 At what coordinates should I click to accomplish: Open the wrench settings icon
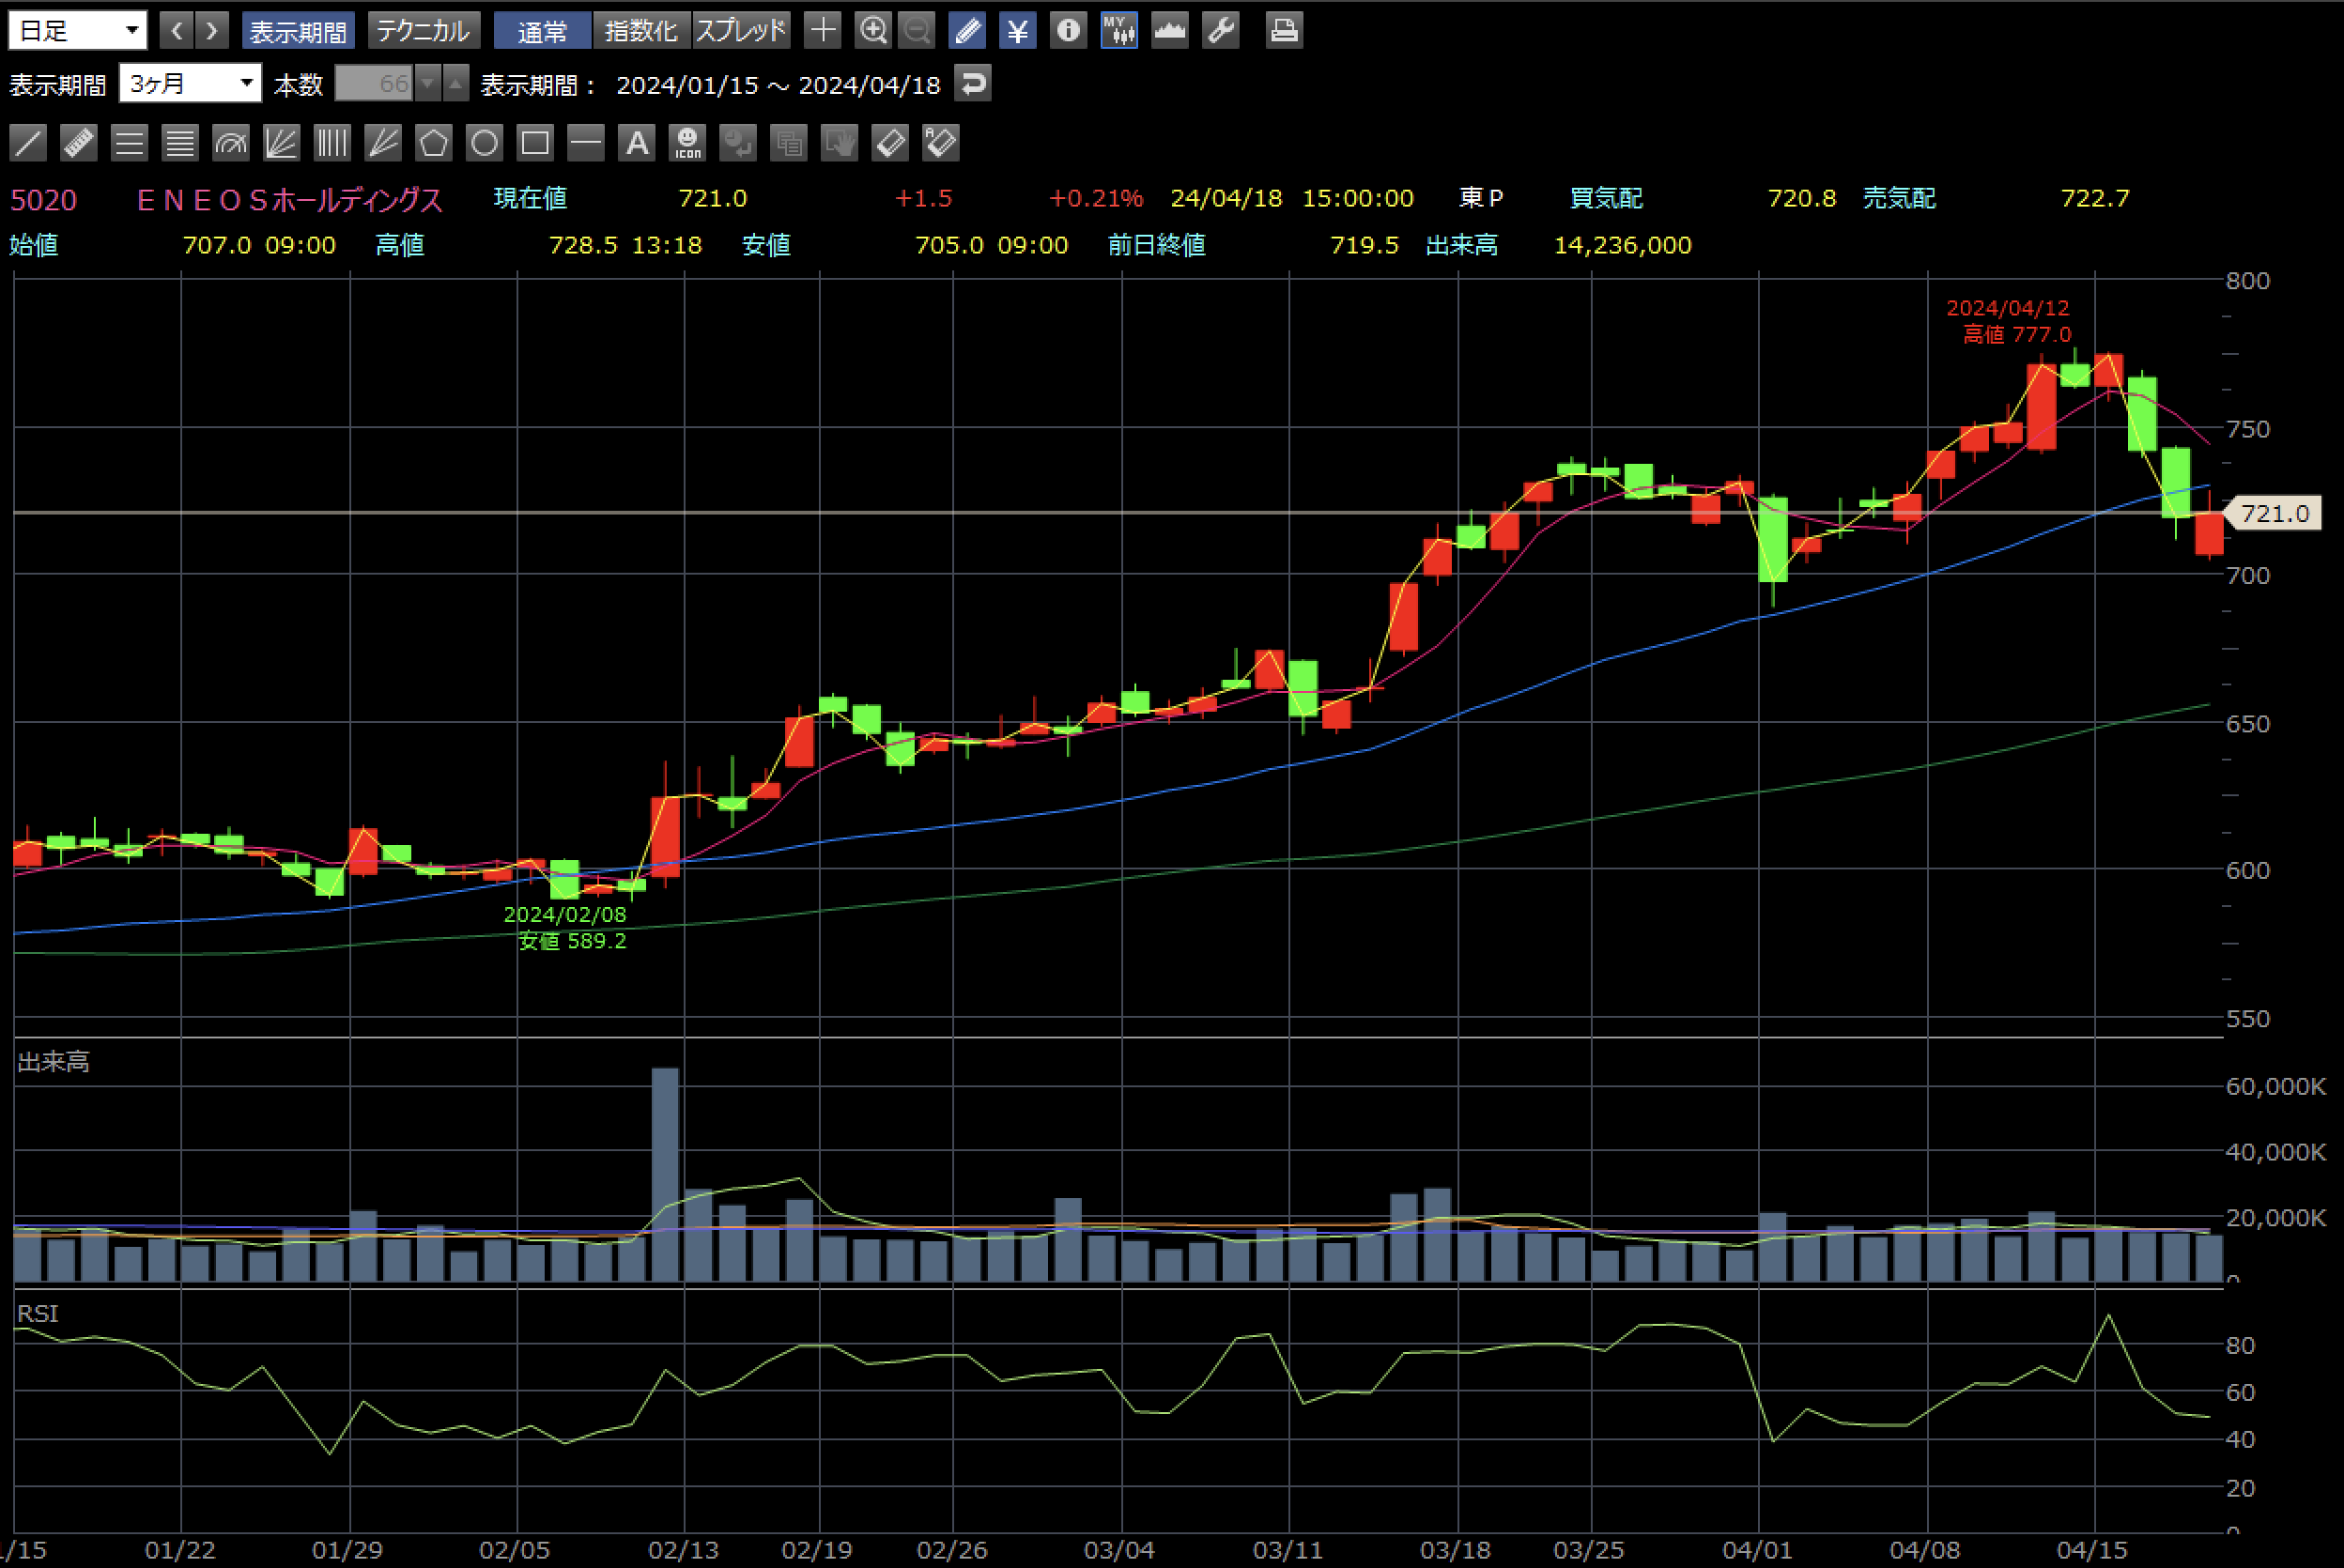[x=1221, y=30]
